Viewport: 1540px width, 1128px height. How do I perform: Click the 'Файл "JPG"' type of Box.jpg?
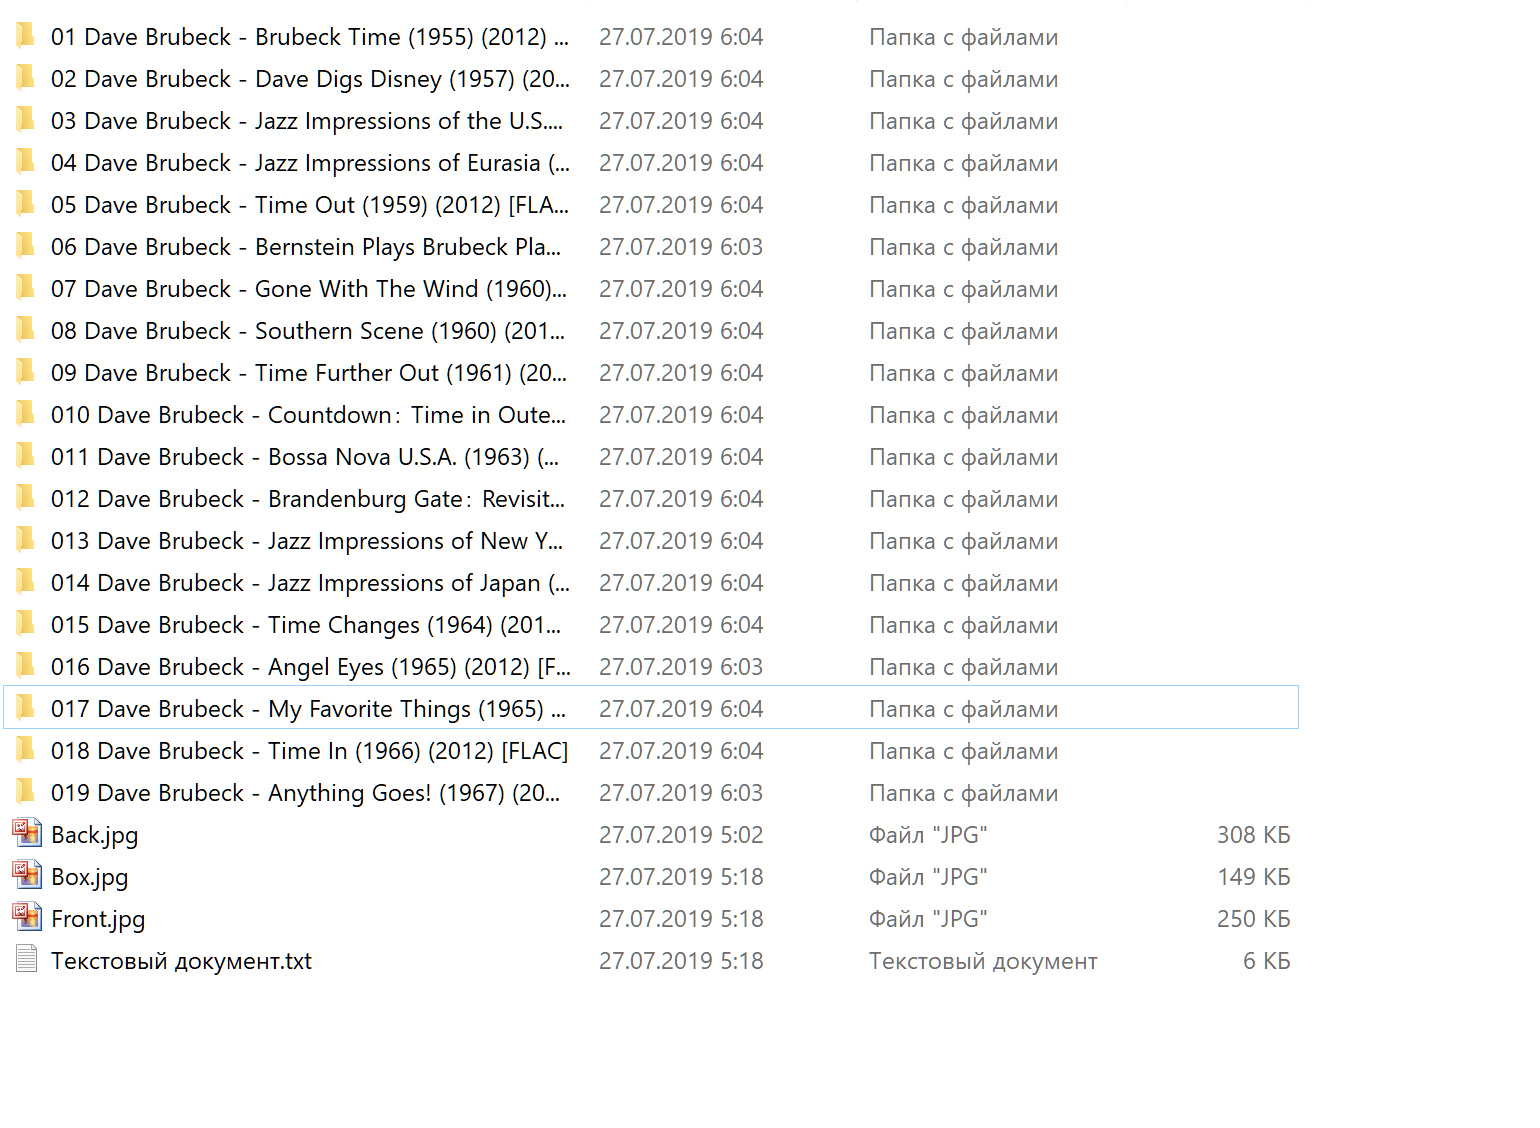coord(928,877)
